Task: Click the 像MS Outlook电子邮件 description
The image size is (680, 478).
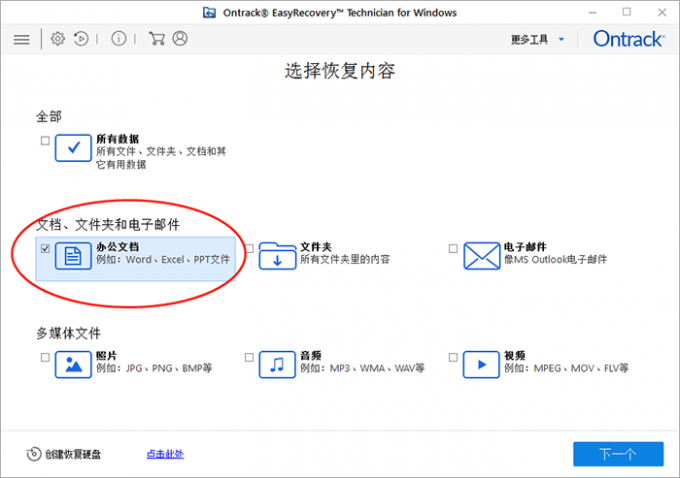Action: (x=556, y=259)
